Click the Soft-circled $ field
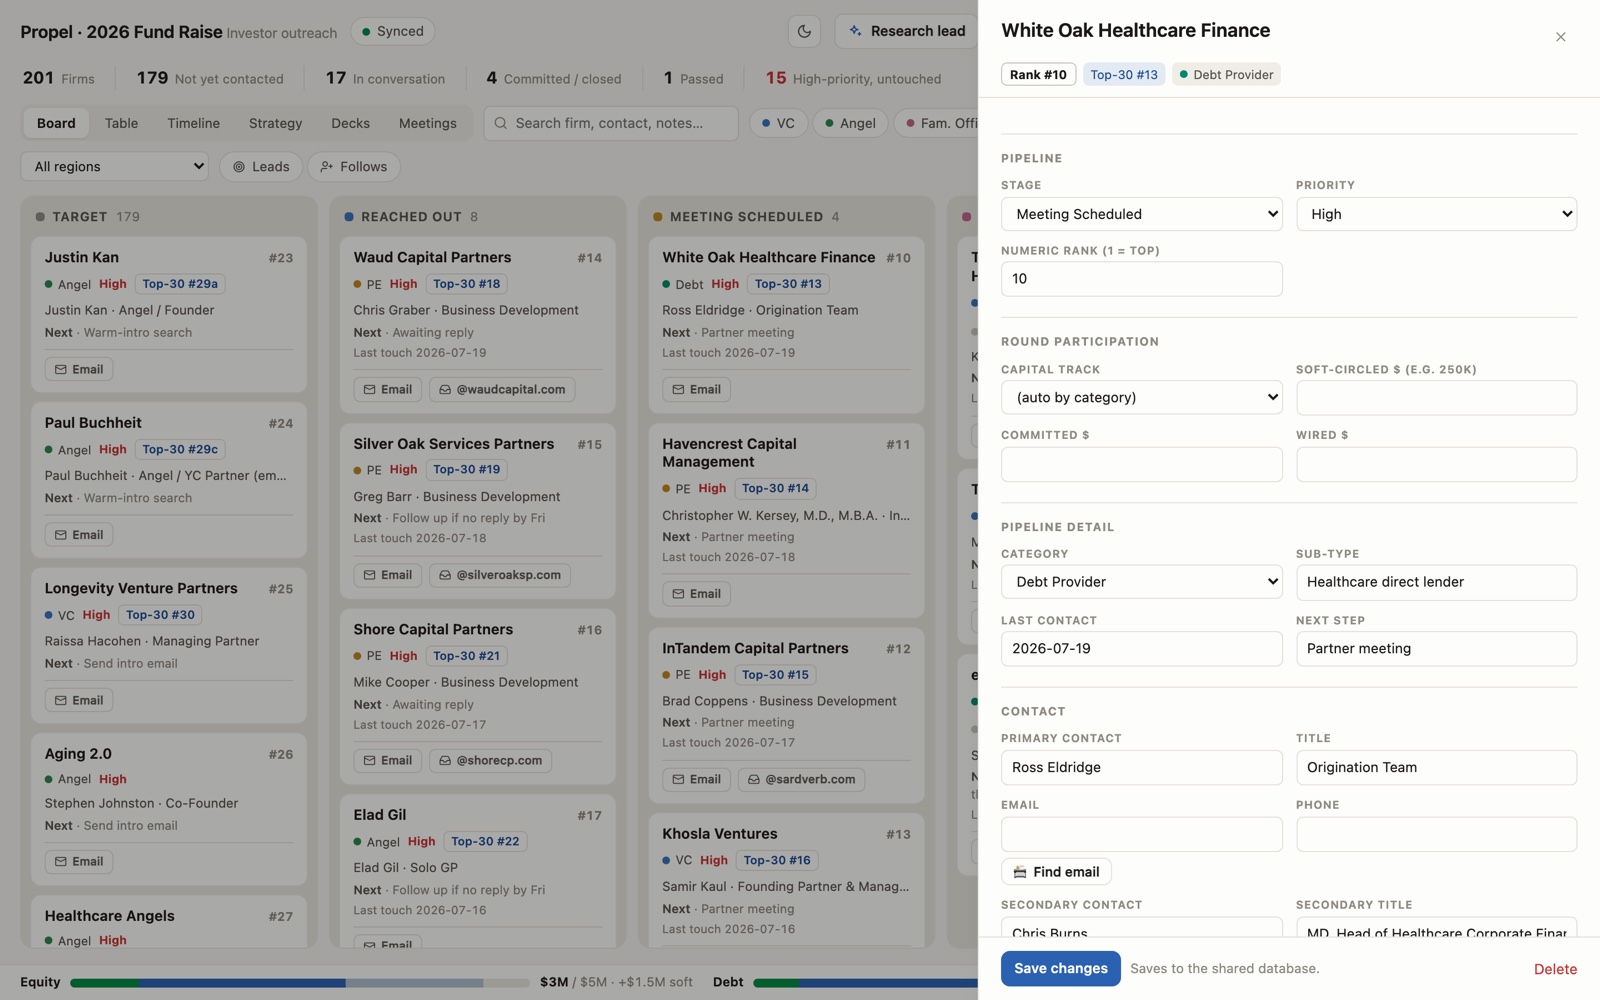The image size is (1600, 1000). 1436,397
